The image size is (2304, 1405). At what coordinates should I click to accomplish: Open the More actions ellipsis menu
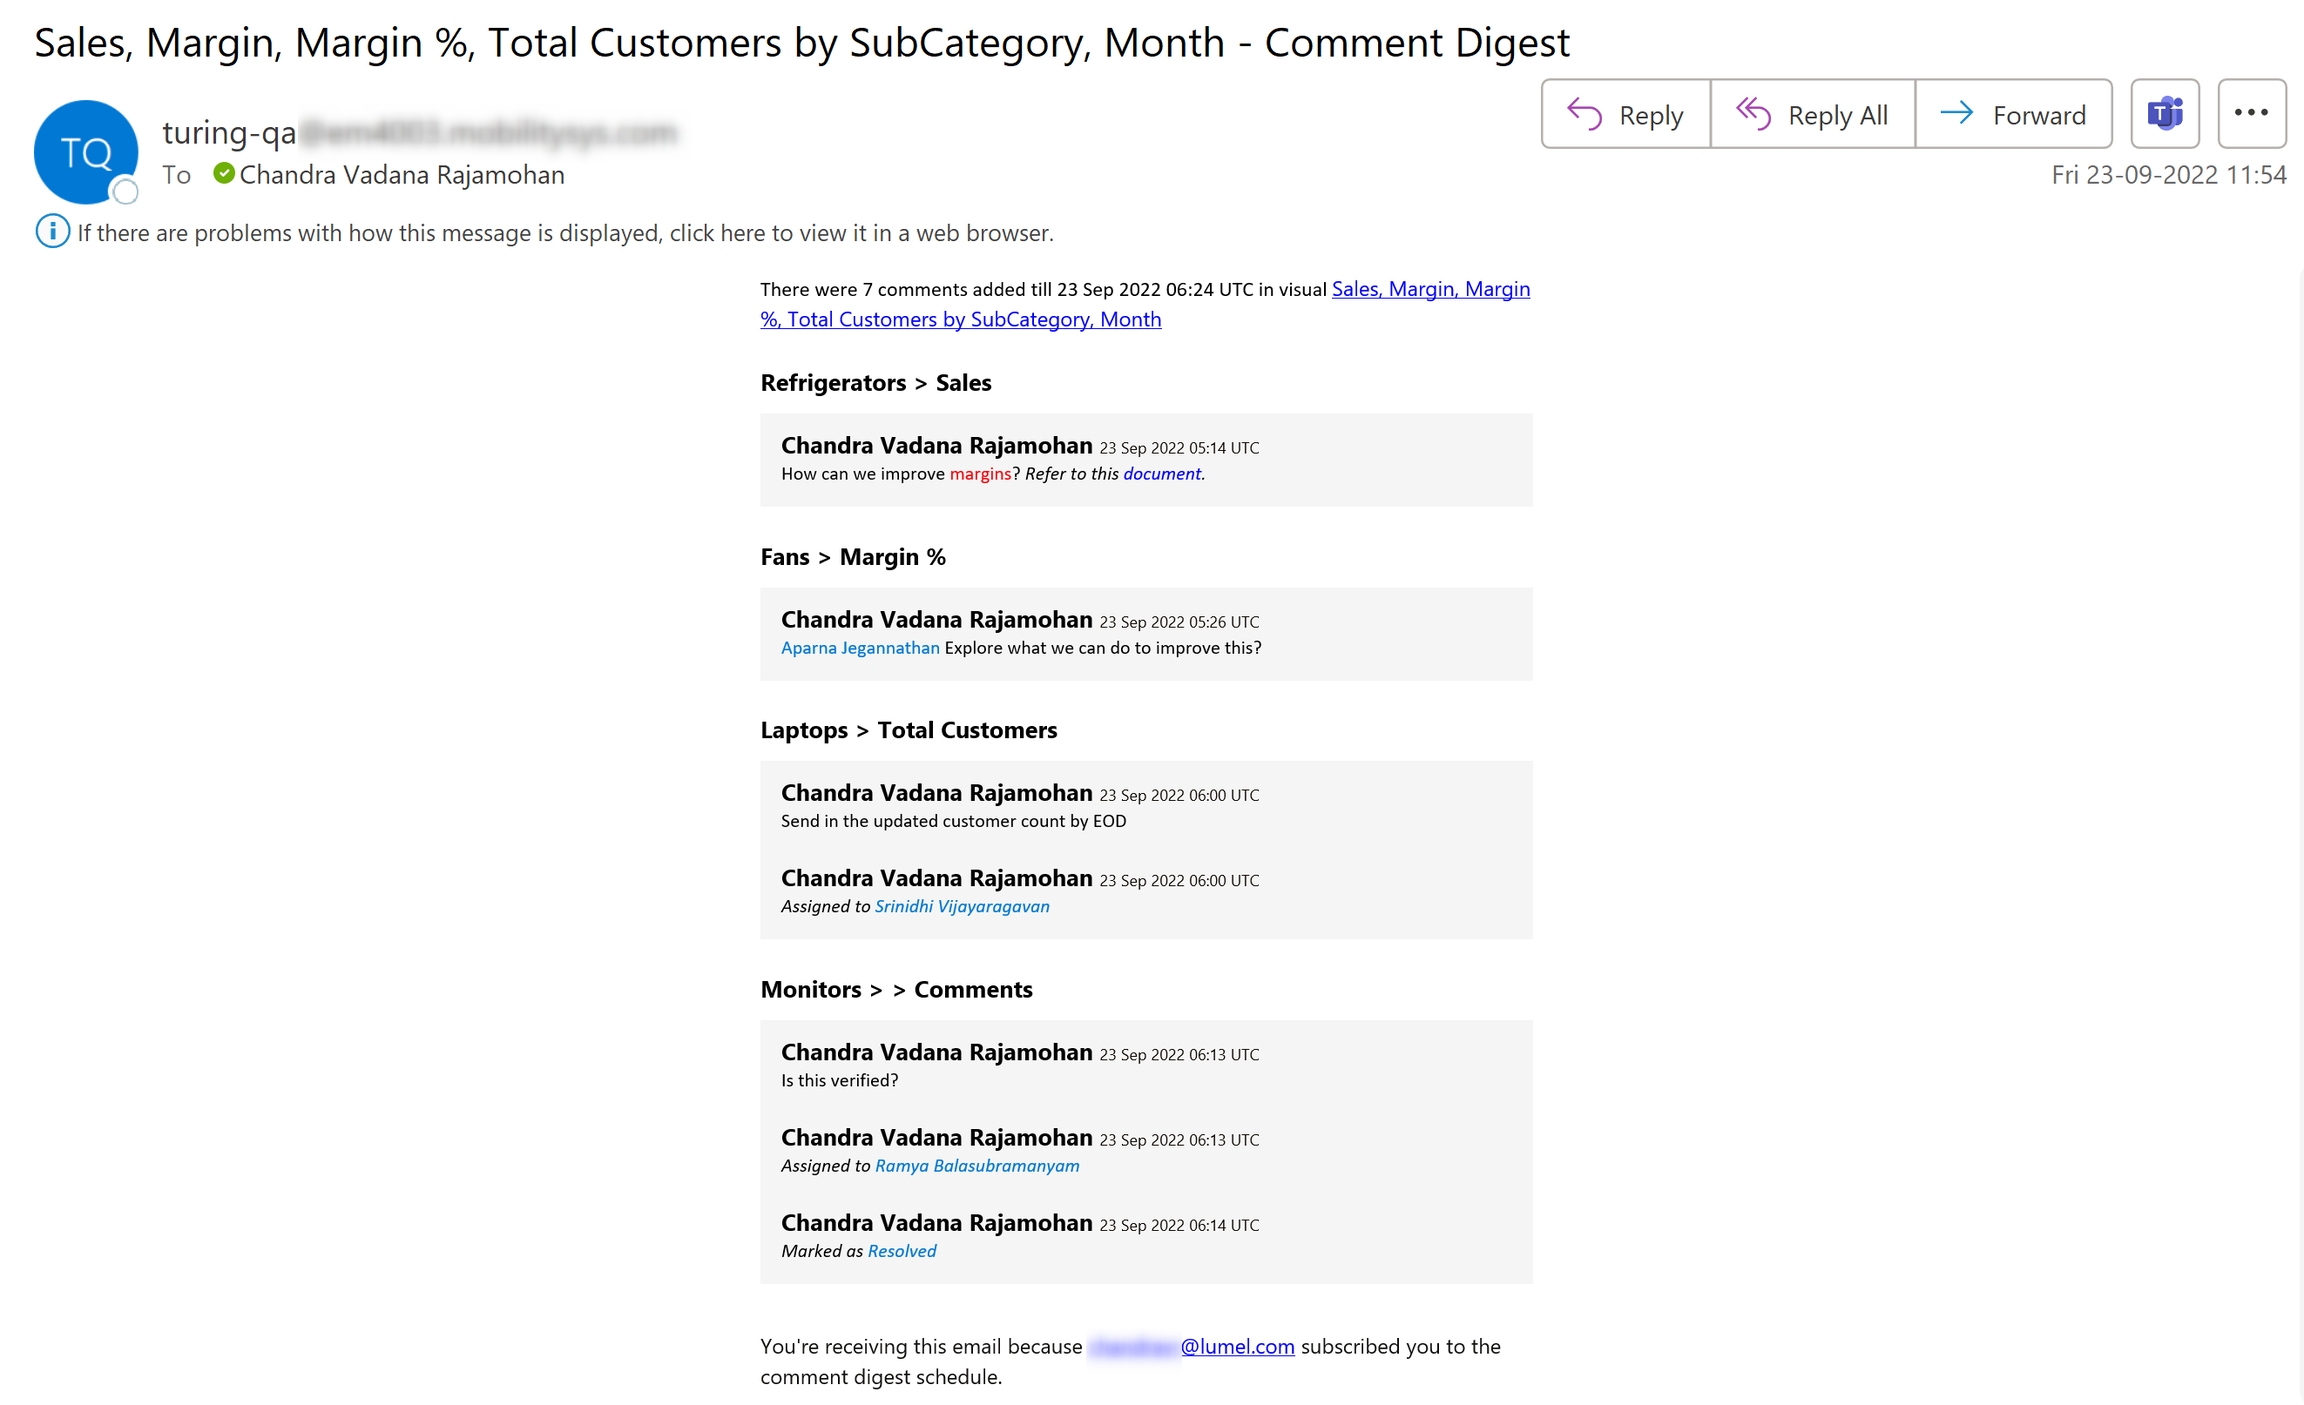2250,114
